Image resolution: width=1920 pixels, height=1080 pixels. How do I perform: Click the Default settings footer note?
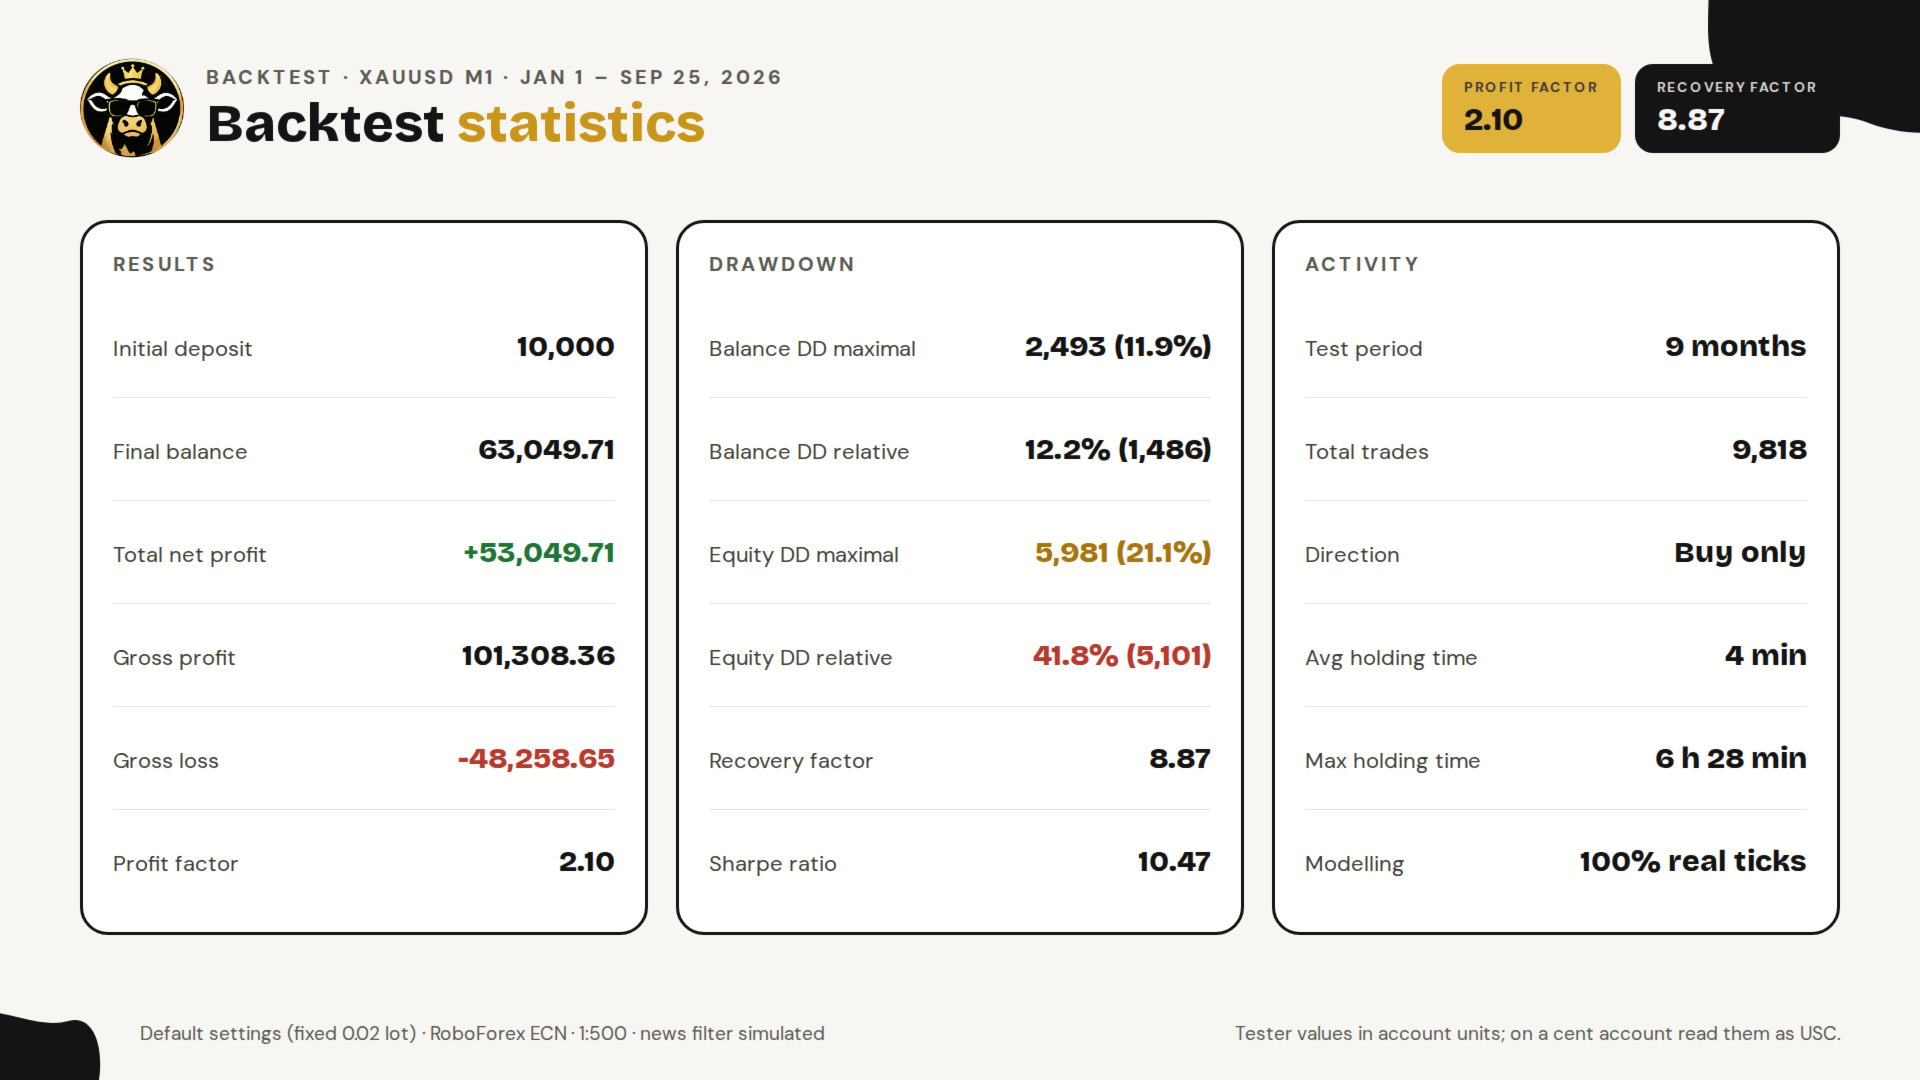[482, 1033]
